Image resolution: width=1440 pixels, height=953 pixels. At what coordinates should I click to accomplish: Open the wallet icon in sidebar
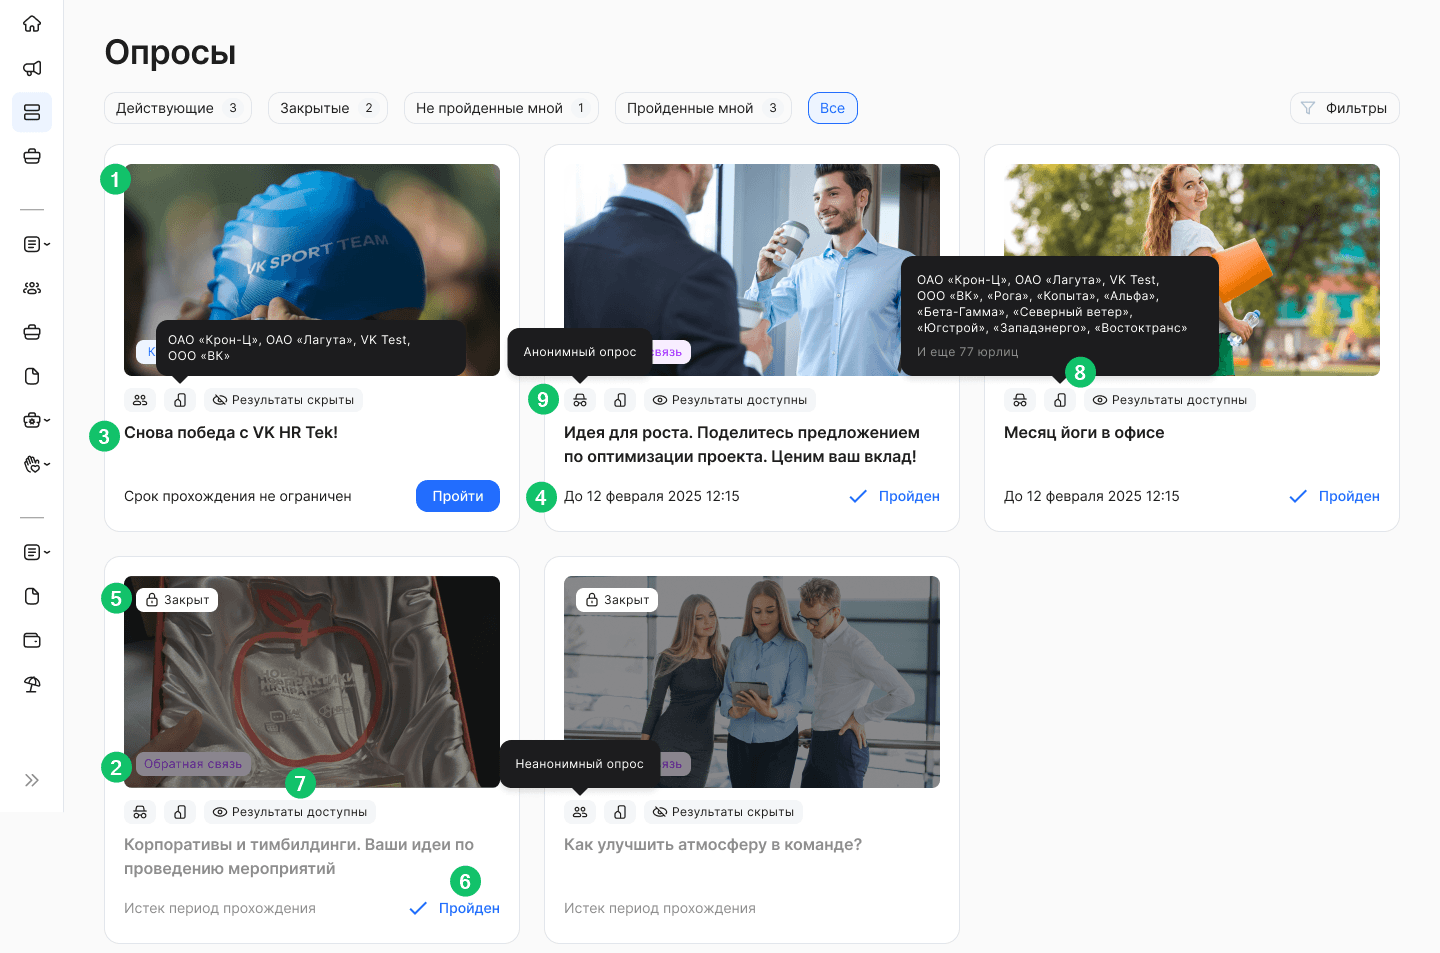click(32, 640)
